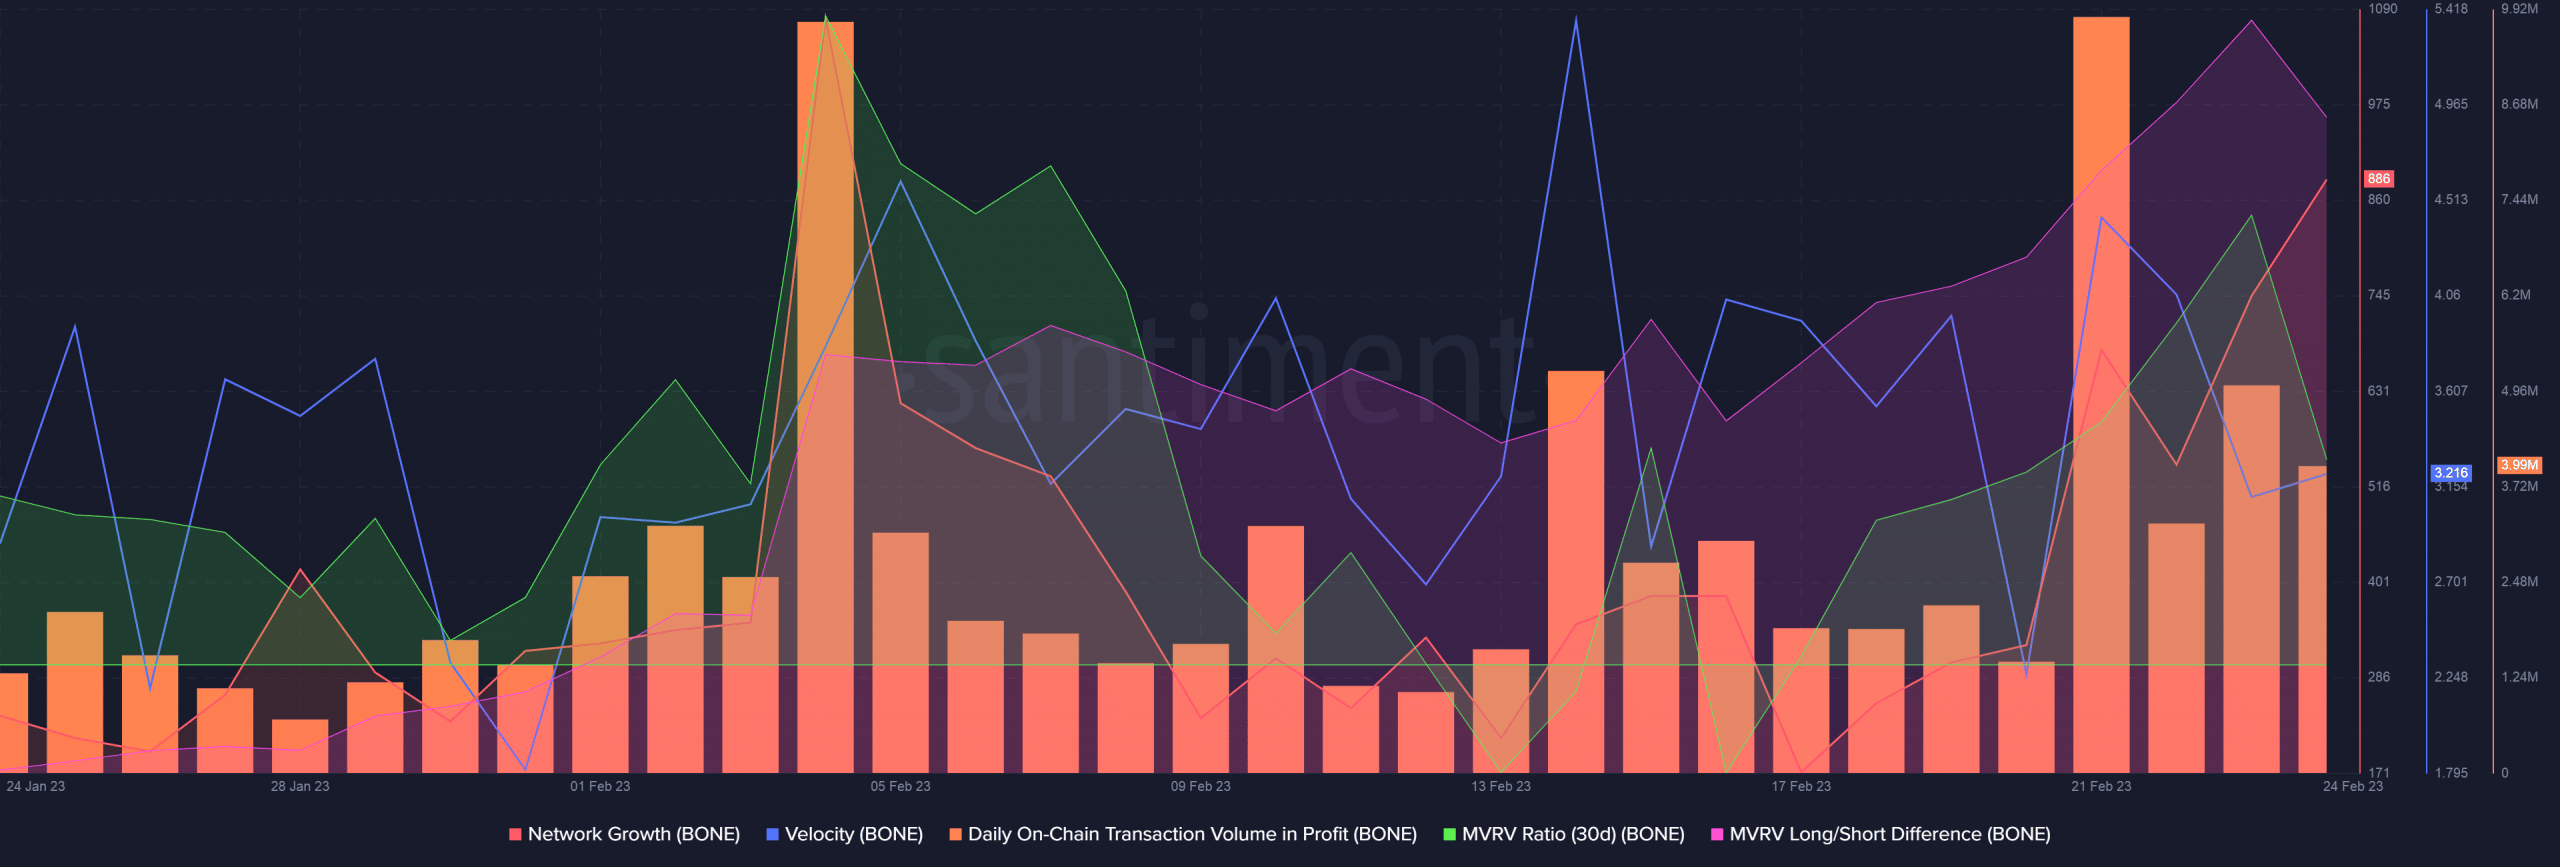Click the red 886 value badge
This screenshot has height=867, width=2560.
click(2378, 179)
